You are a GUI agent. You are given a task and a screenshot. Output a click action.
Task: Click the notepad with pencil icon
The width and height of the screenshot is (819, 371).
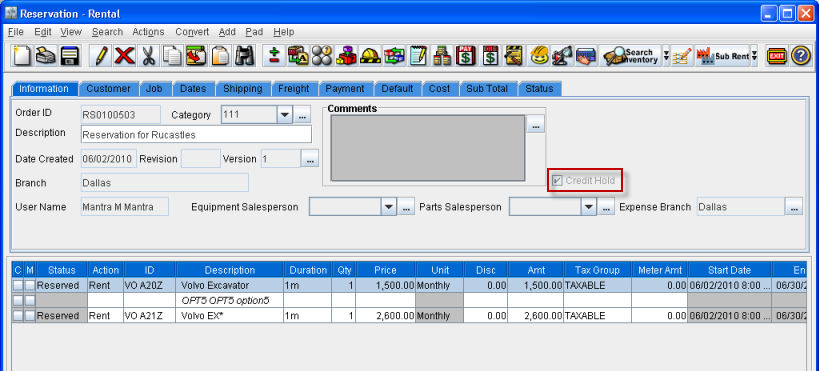418,55
